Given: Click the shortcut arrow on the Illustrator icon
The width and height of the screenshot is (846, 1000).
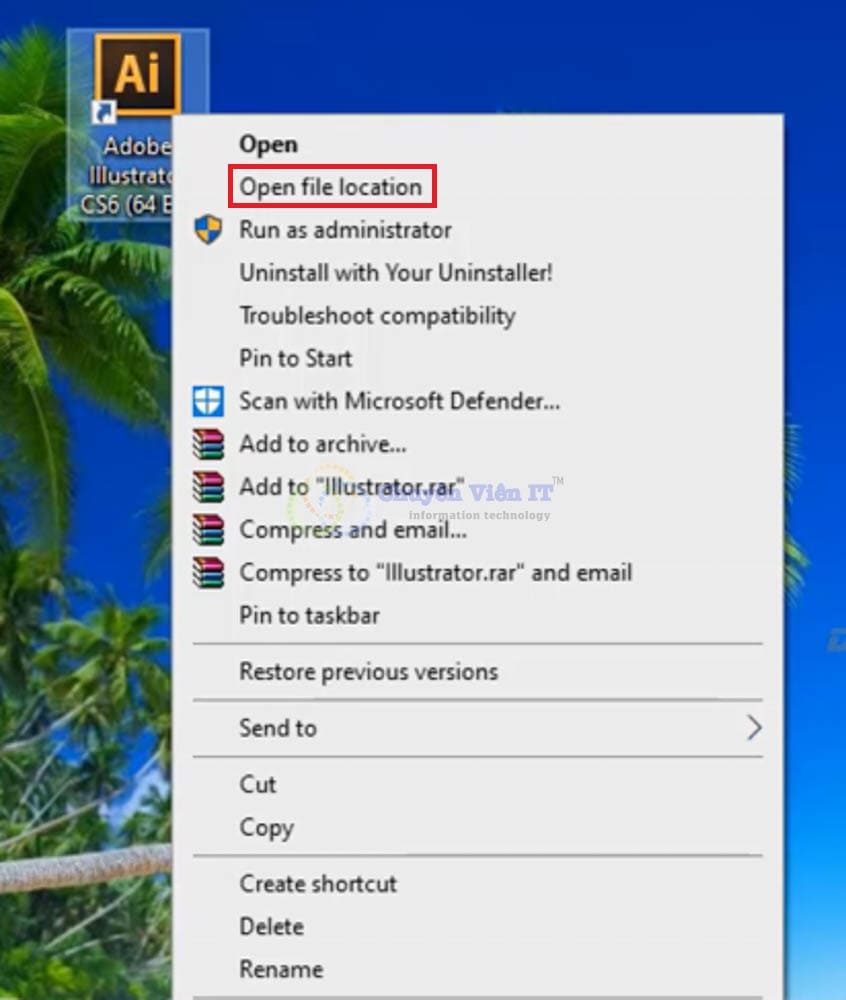Looking at the screenshot, I should point(105,112).
